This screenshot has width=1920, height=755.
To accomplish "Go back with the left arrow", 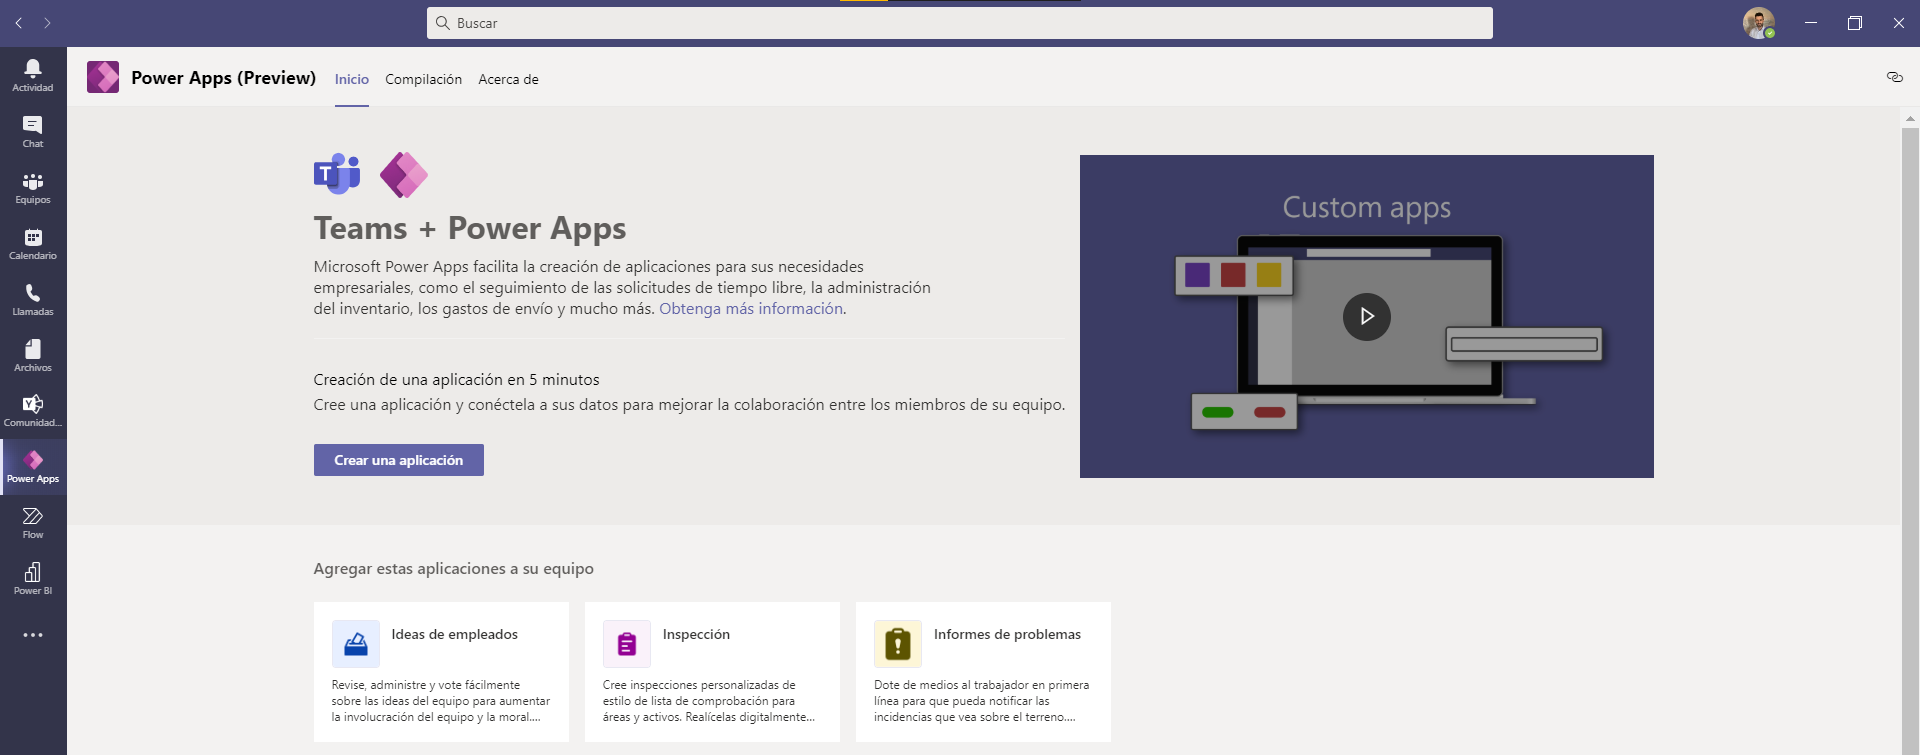I will (x=19, y=22).
